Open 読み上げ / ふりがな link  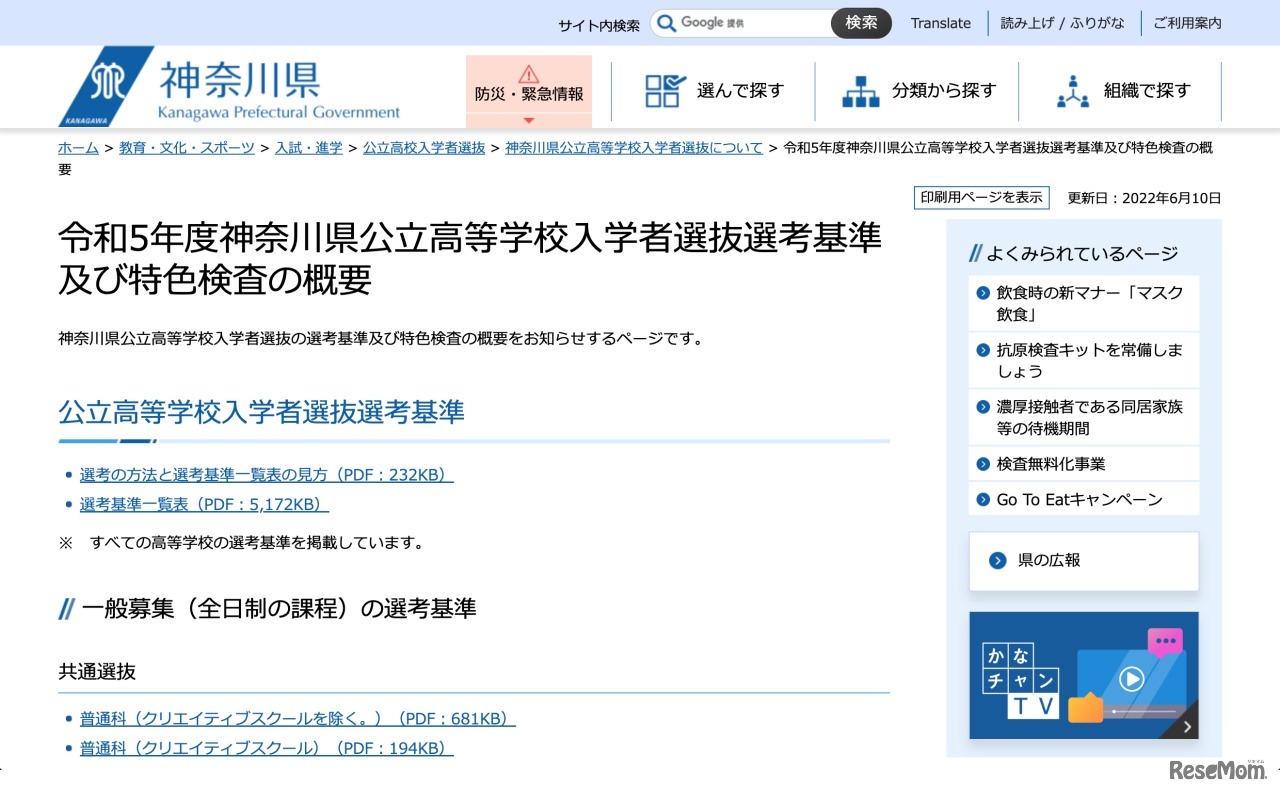[x=1062, y=23]
